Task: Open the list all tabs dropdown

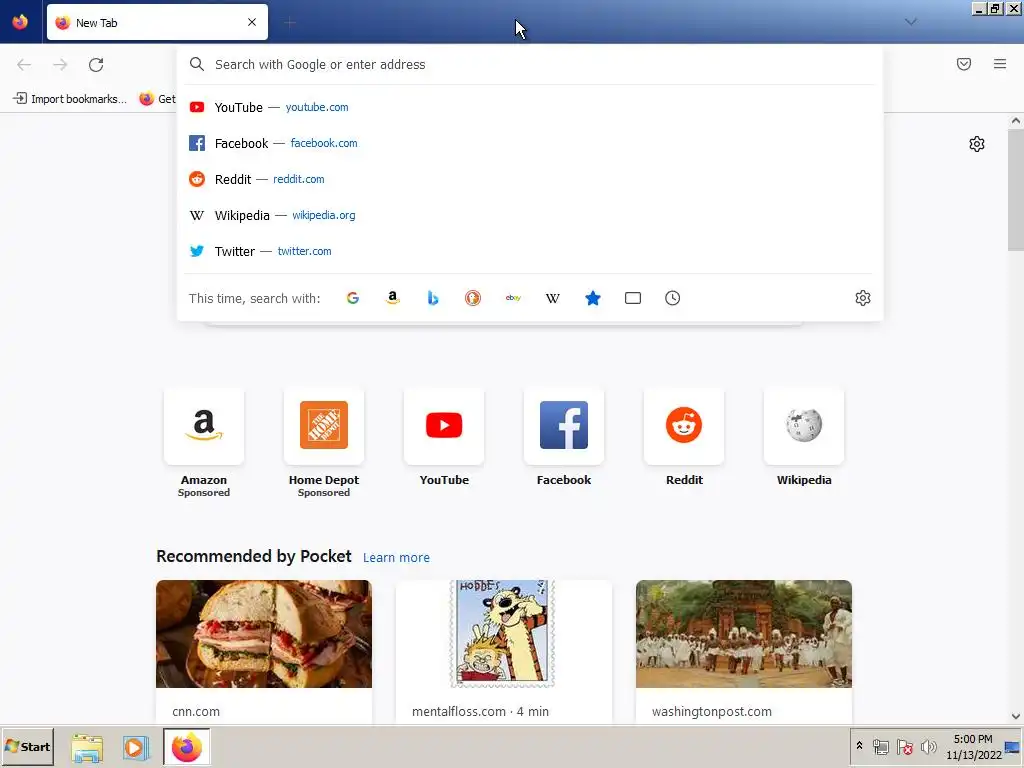Action: click(910, 22)
